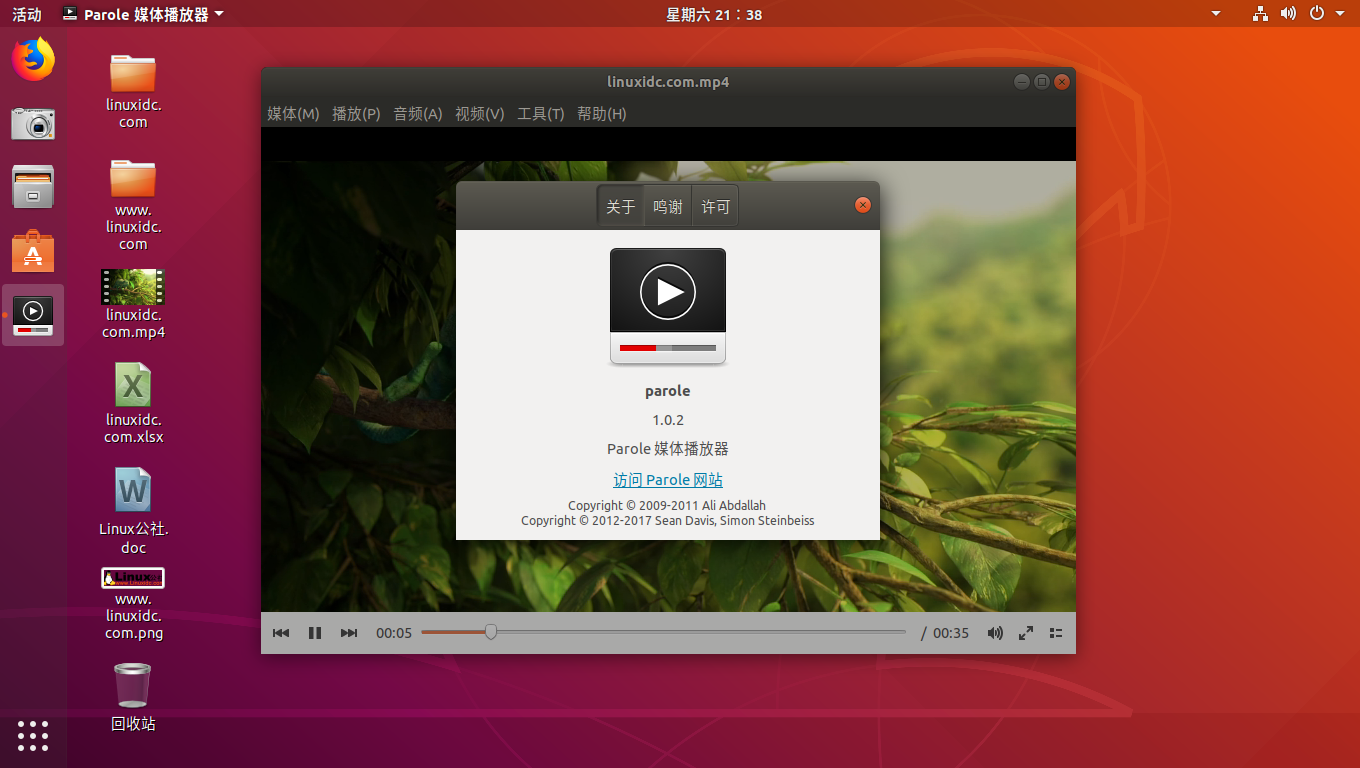
Task: Launch the screenshot camera app in dock
Action: click(x=33, y=124)
